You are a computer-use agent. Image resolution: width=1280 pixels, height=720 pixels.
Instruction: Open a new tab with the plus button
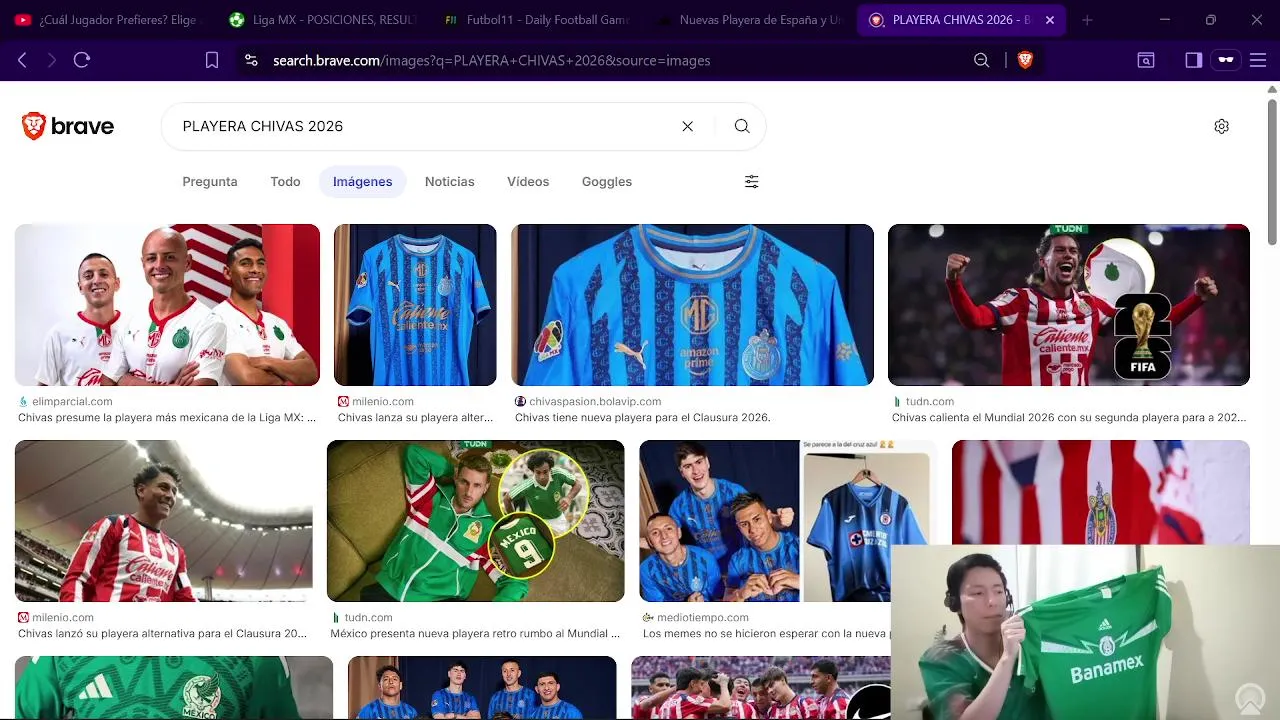click(x=1087, y=20)
